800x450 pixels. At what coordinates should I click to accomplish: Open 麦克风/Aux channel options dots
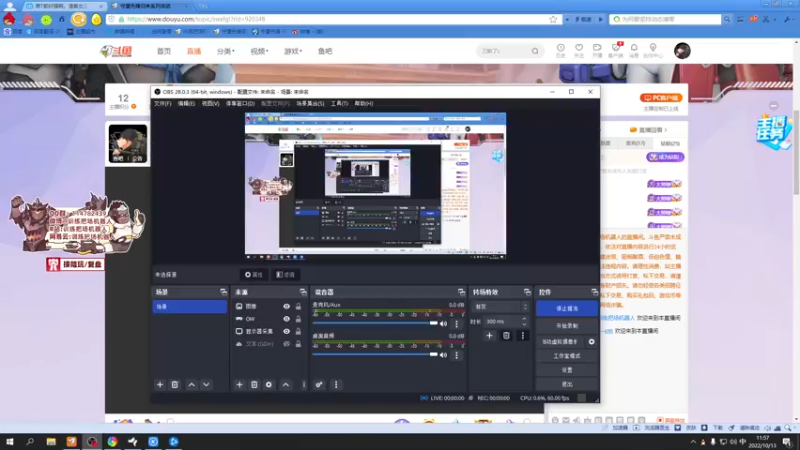tap(457, 323)
